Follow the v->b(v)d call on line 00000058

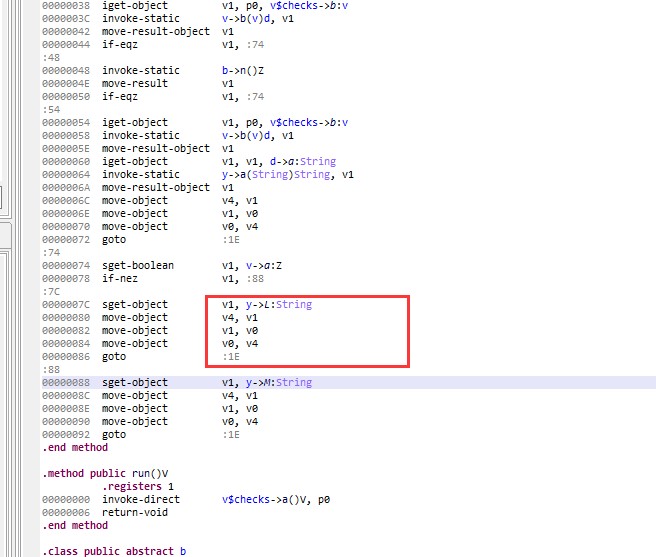coord(246,135)
